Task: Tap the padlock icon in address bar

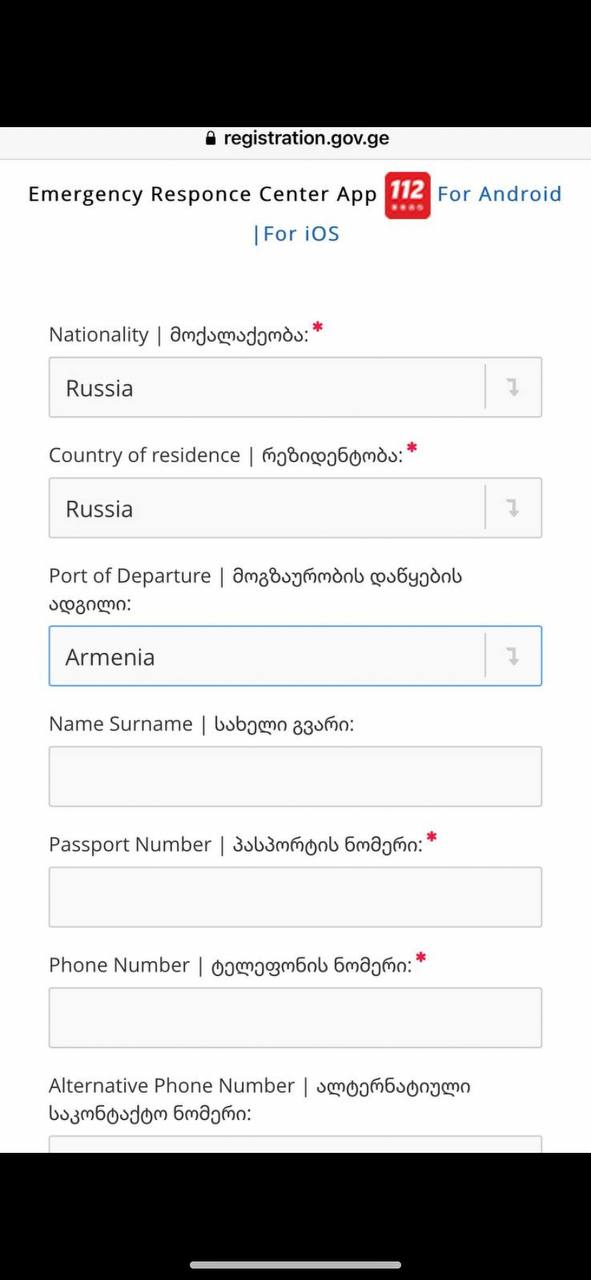Action: pyautogui.click(x=209, y=139)
